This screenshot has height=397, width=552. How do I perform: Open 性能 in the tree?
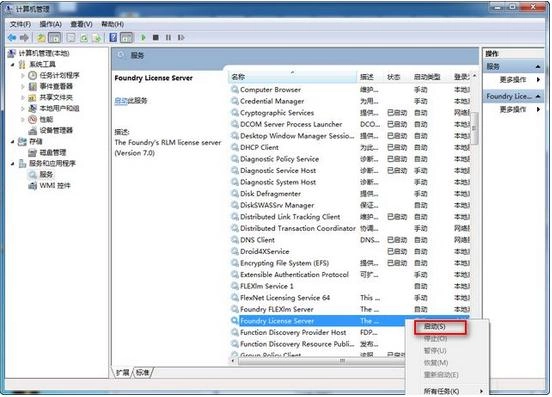[x=46, y=120]
